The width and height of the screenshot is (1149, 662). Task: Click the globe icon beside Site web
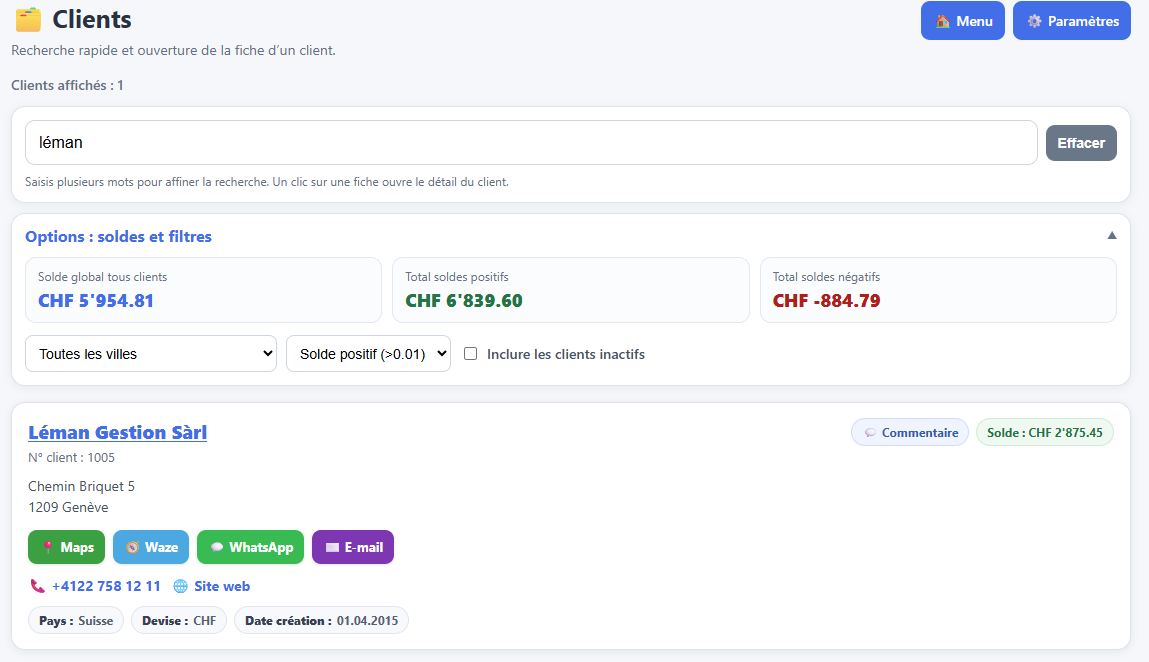[180, 586]
